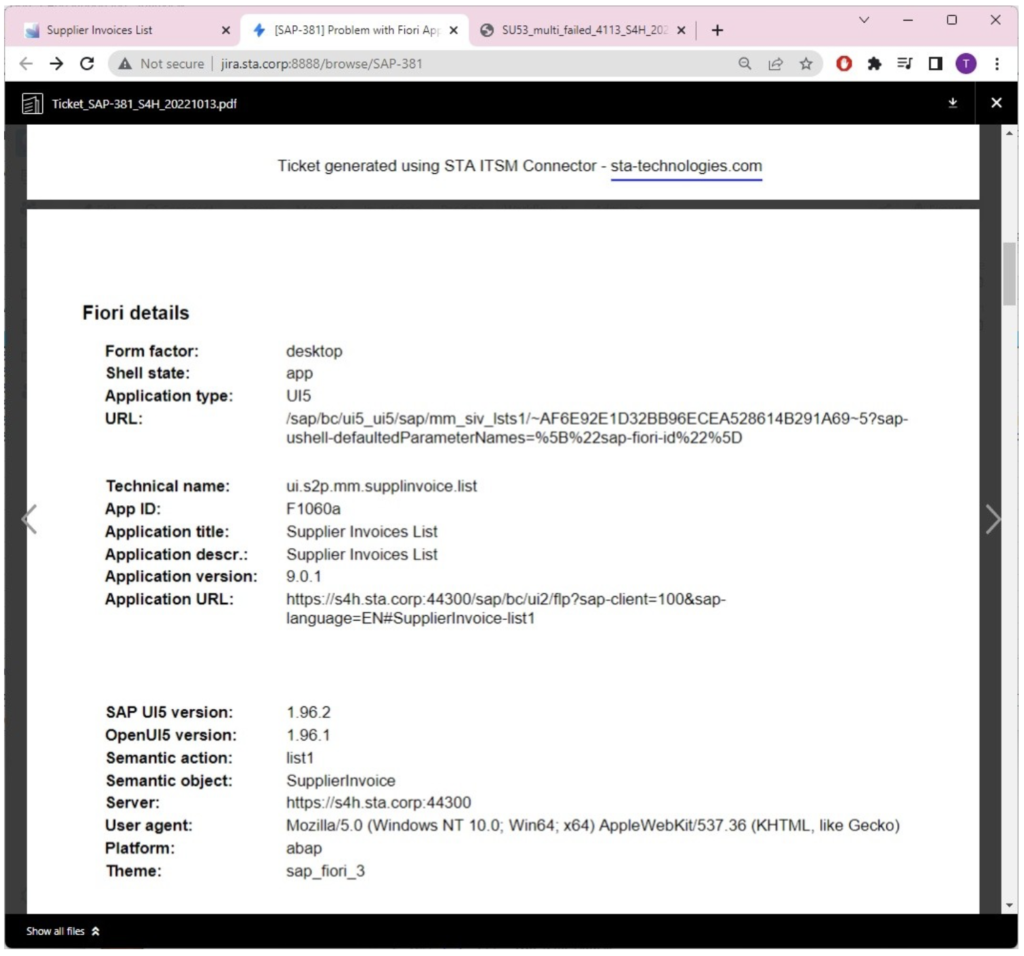Image resolution: width=1024 pixels, height=956 pixels.
Task: Click the Application type value UI5
Action: tap(298, 396)
